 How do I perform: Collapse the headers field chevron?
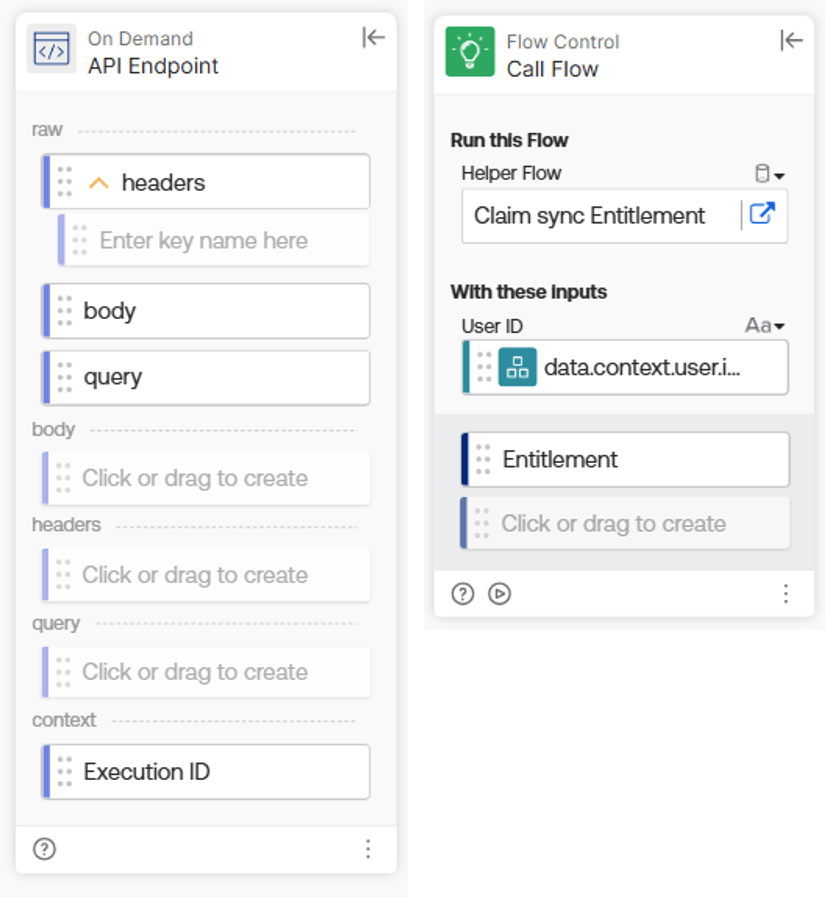[99, 183]
